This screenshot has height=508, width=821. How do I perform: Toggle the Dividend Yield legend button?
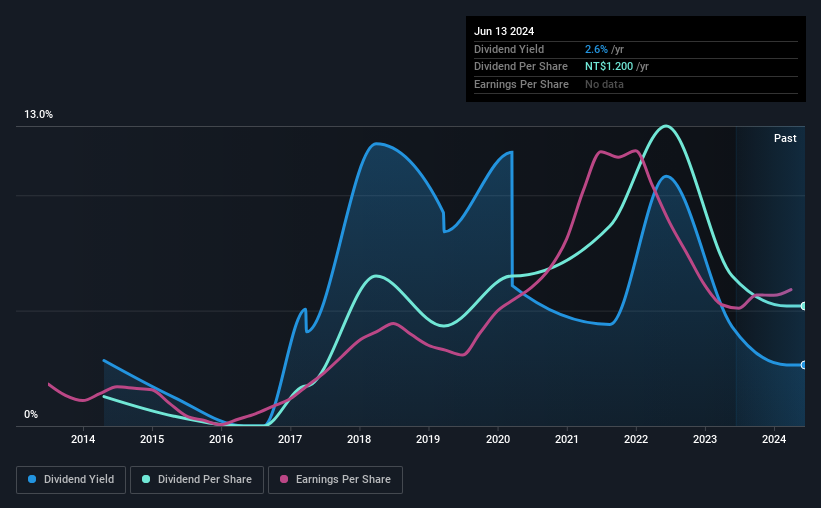[x=71, y=480]
